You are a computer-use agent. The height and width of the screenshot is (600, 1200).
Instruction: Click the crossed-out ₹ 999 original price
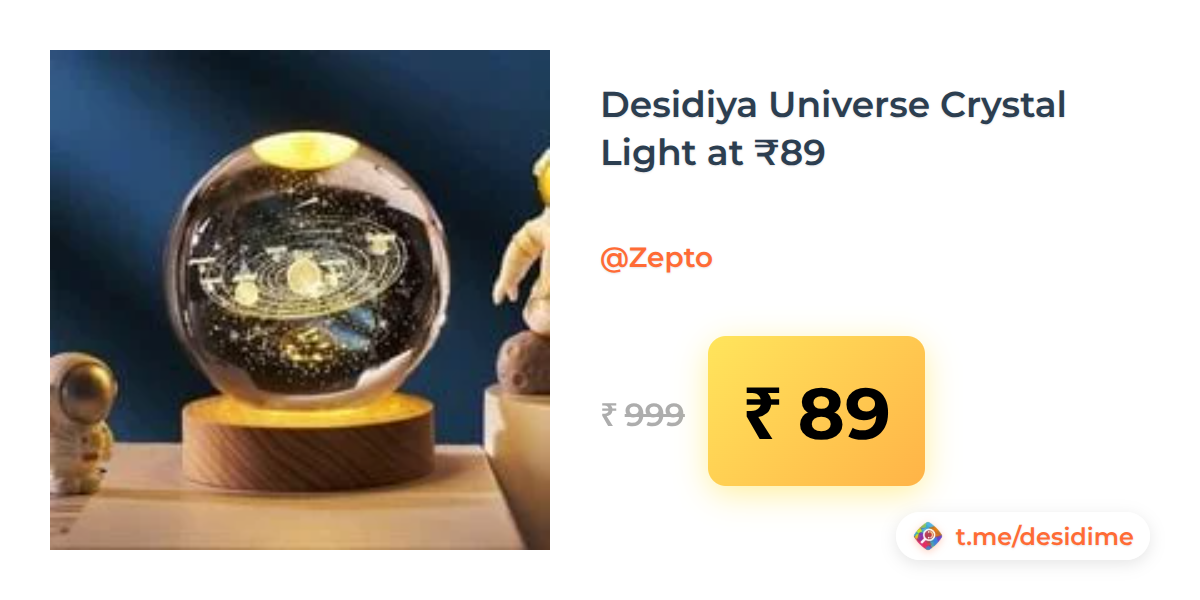coord(642,414)
